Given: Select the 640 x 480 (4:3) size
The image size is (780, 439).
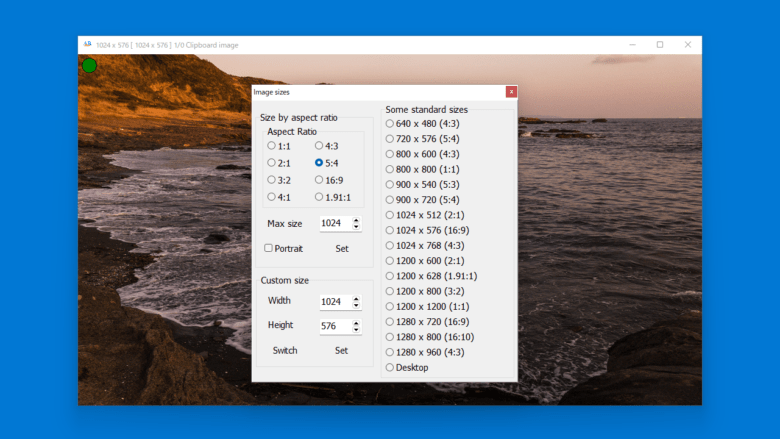Looking at the screenshot, I should pyautogui.click(x=422, y=124).
